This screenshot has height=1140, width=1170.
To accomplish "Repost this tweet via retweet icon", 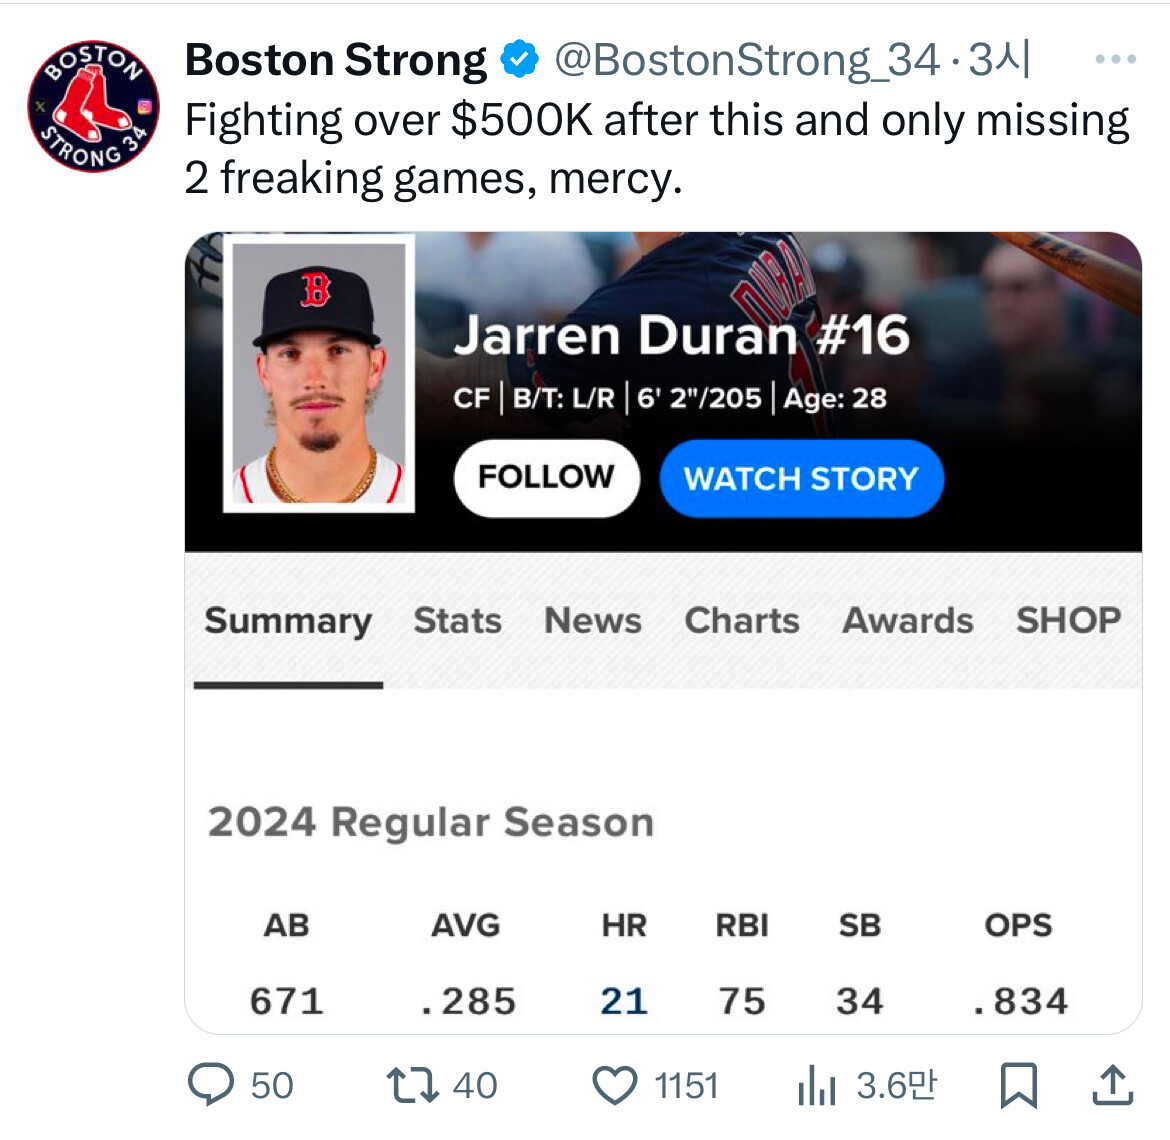I will click(x=413, y=1085).
